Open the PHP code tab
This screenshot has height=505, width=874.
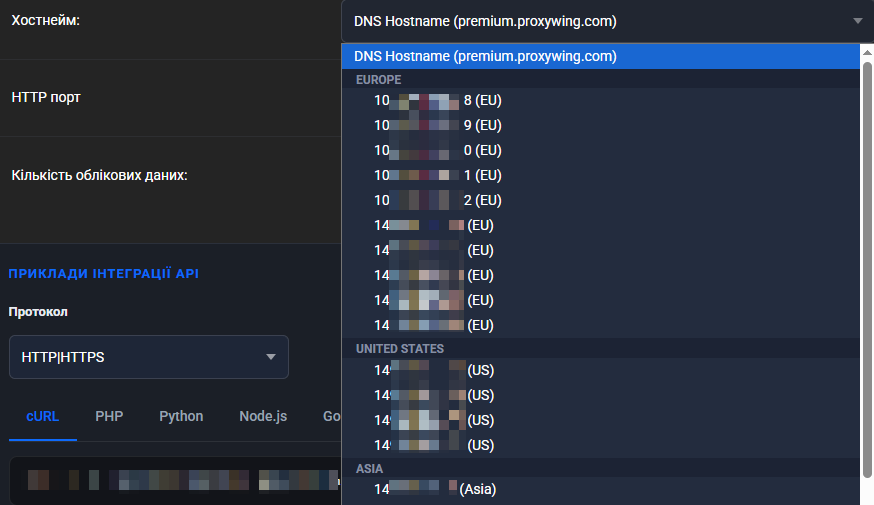[109, 416]
